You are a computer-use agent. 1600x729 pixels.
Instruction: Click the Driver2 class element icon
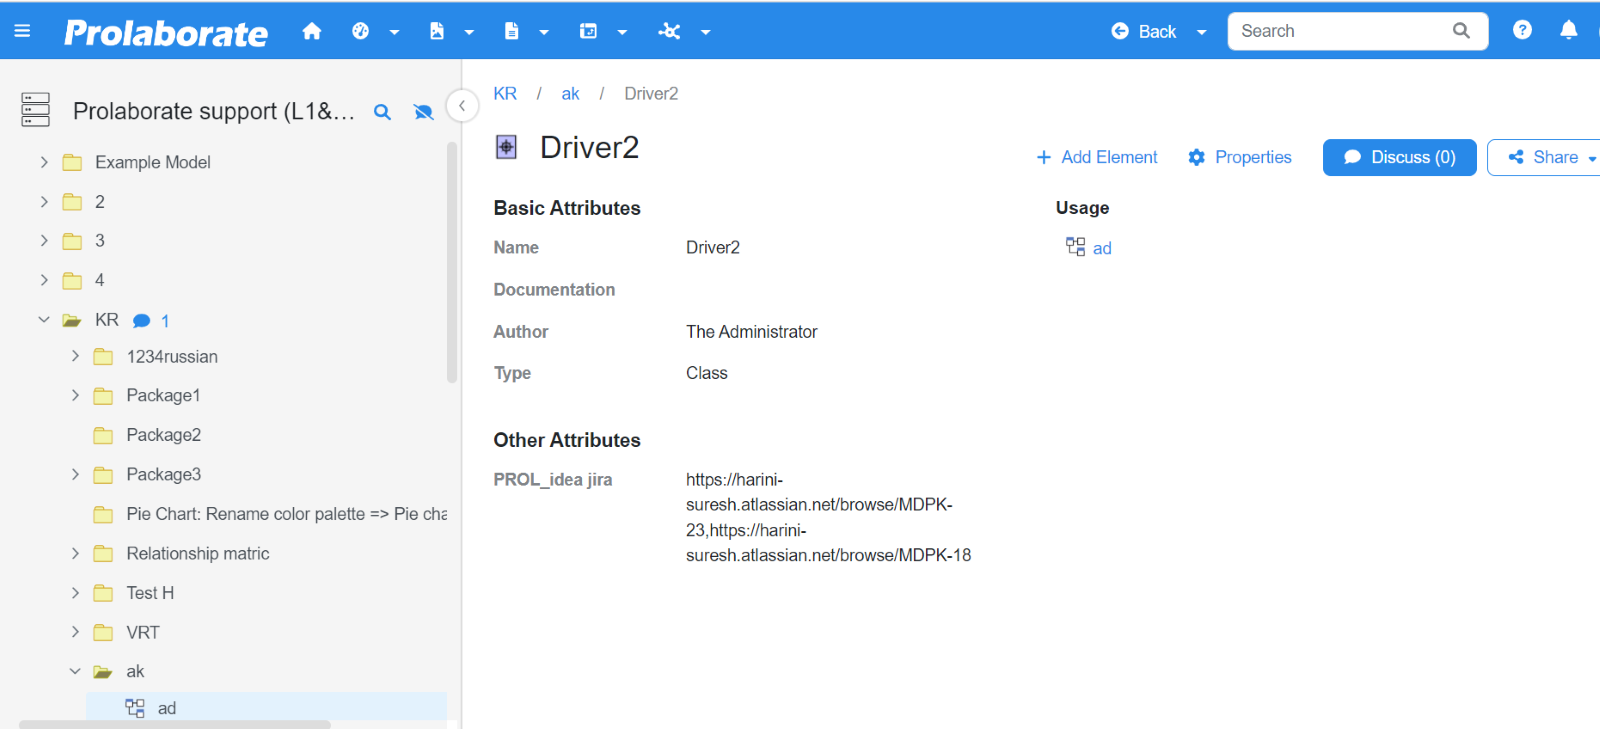pos(507,147)
